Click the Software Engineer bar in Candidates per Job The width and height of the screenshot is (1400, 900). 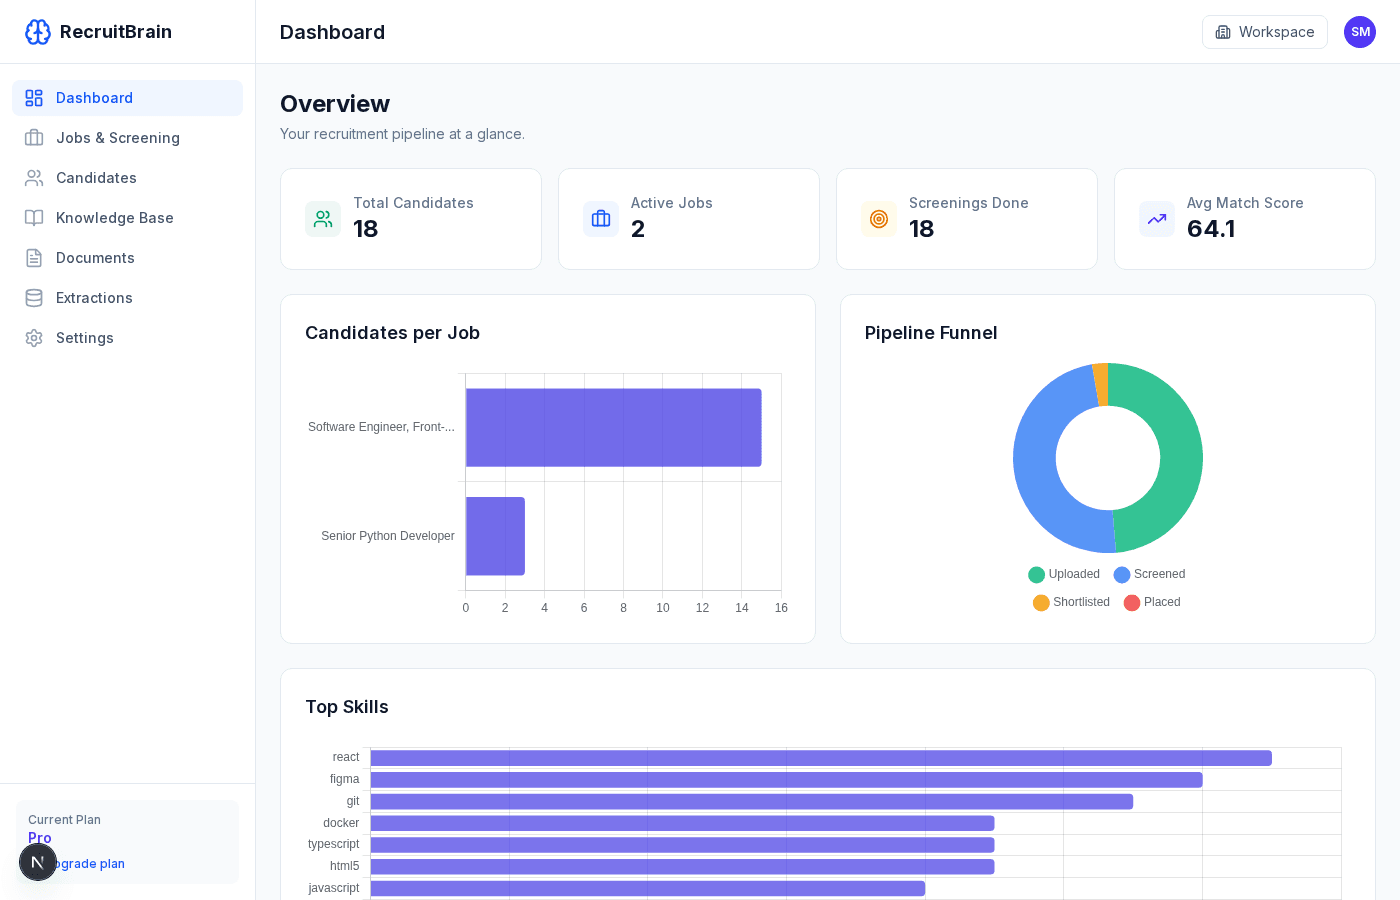point(614,427)
